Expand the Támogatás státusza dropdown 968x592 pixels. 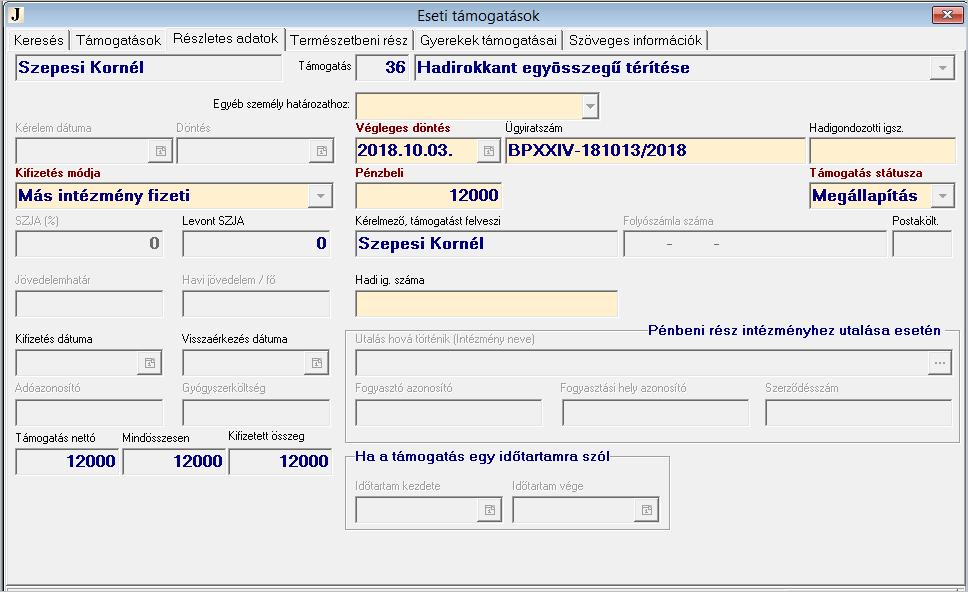tap(943, 196)
